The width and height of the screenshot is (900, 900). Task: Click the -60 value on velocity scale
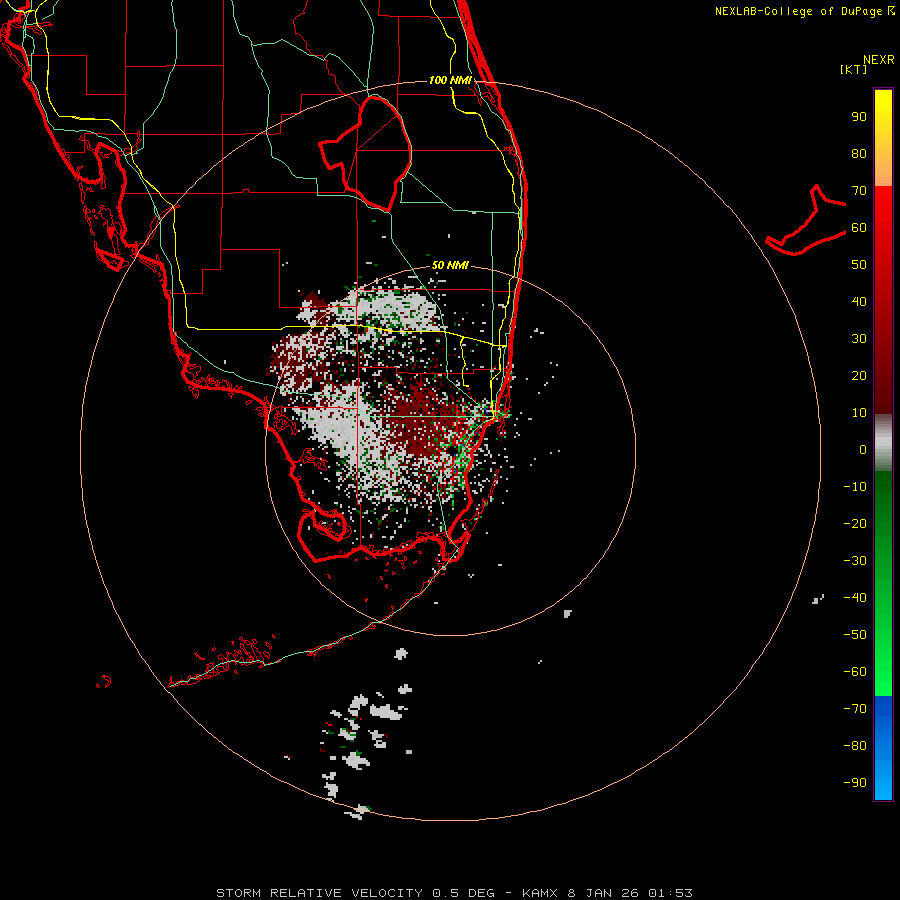(855, 672)
